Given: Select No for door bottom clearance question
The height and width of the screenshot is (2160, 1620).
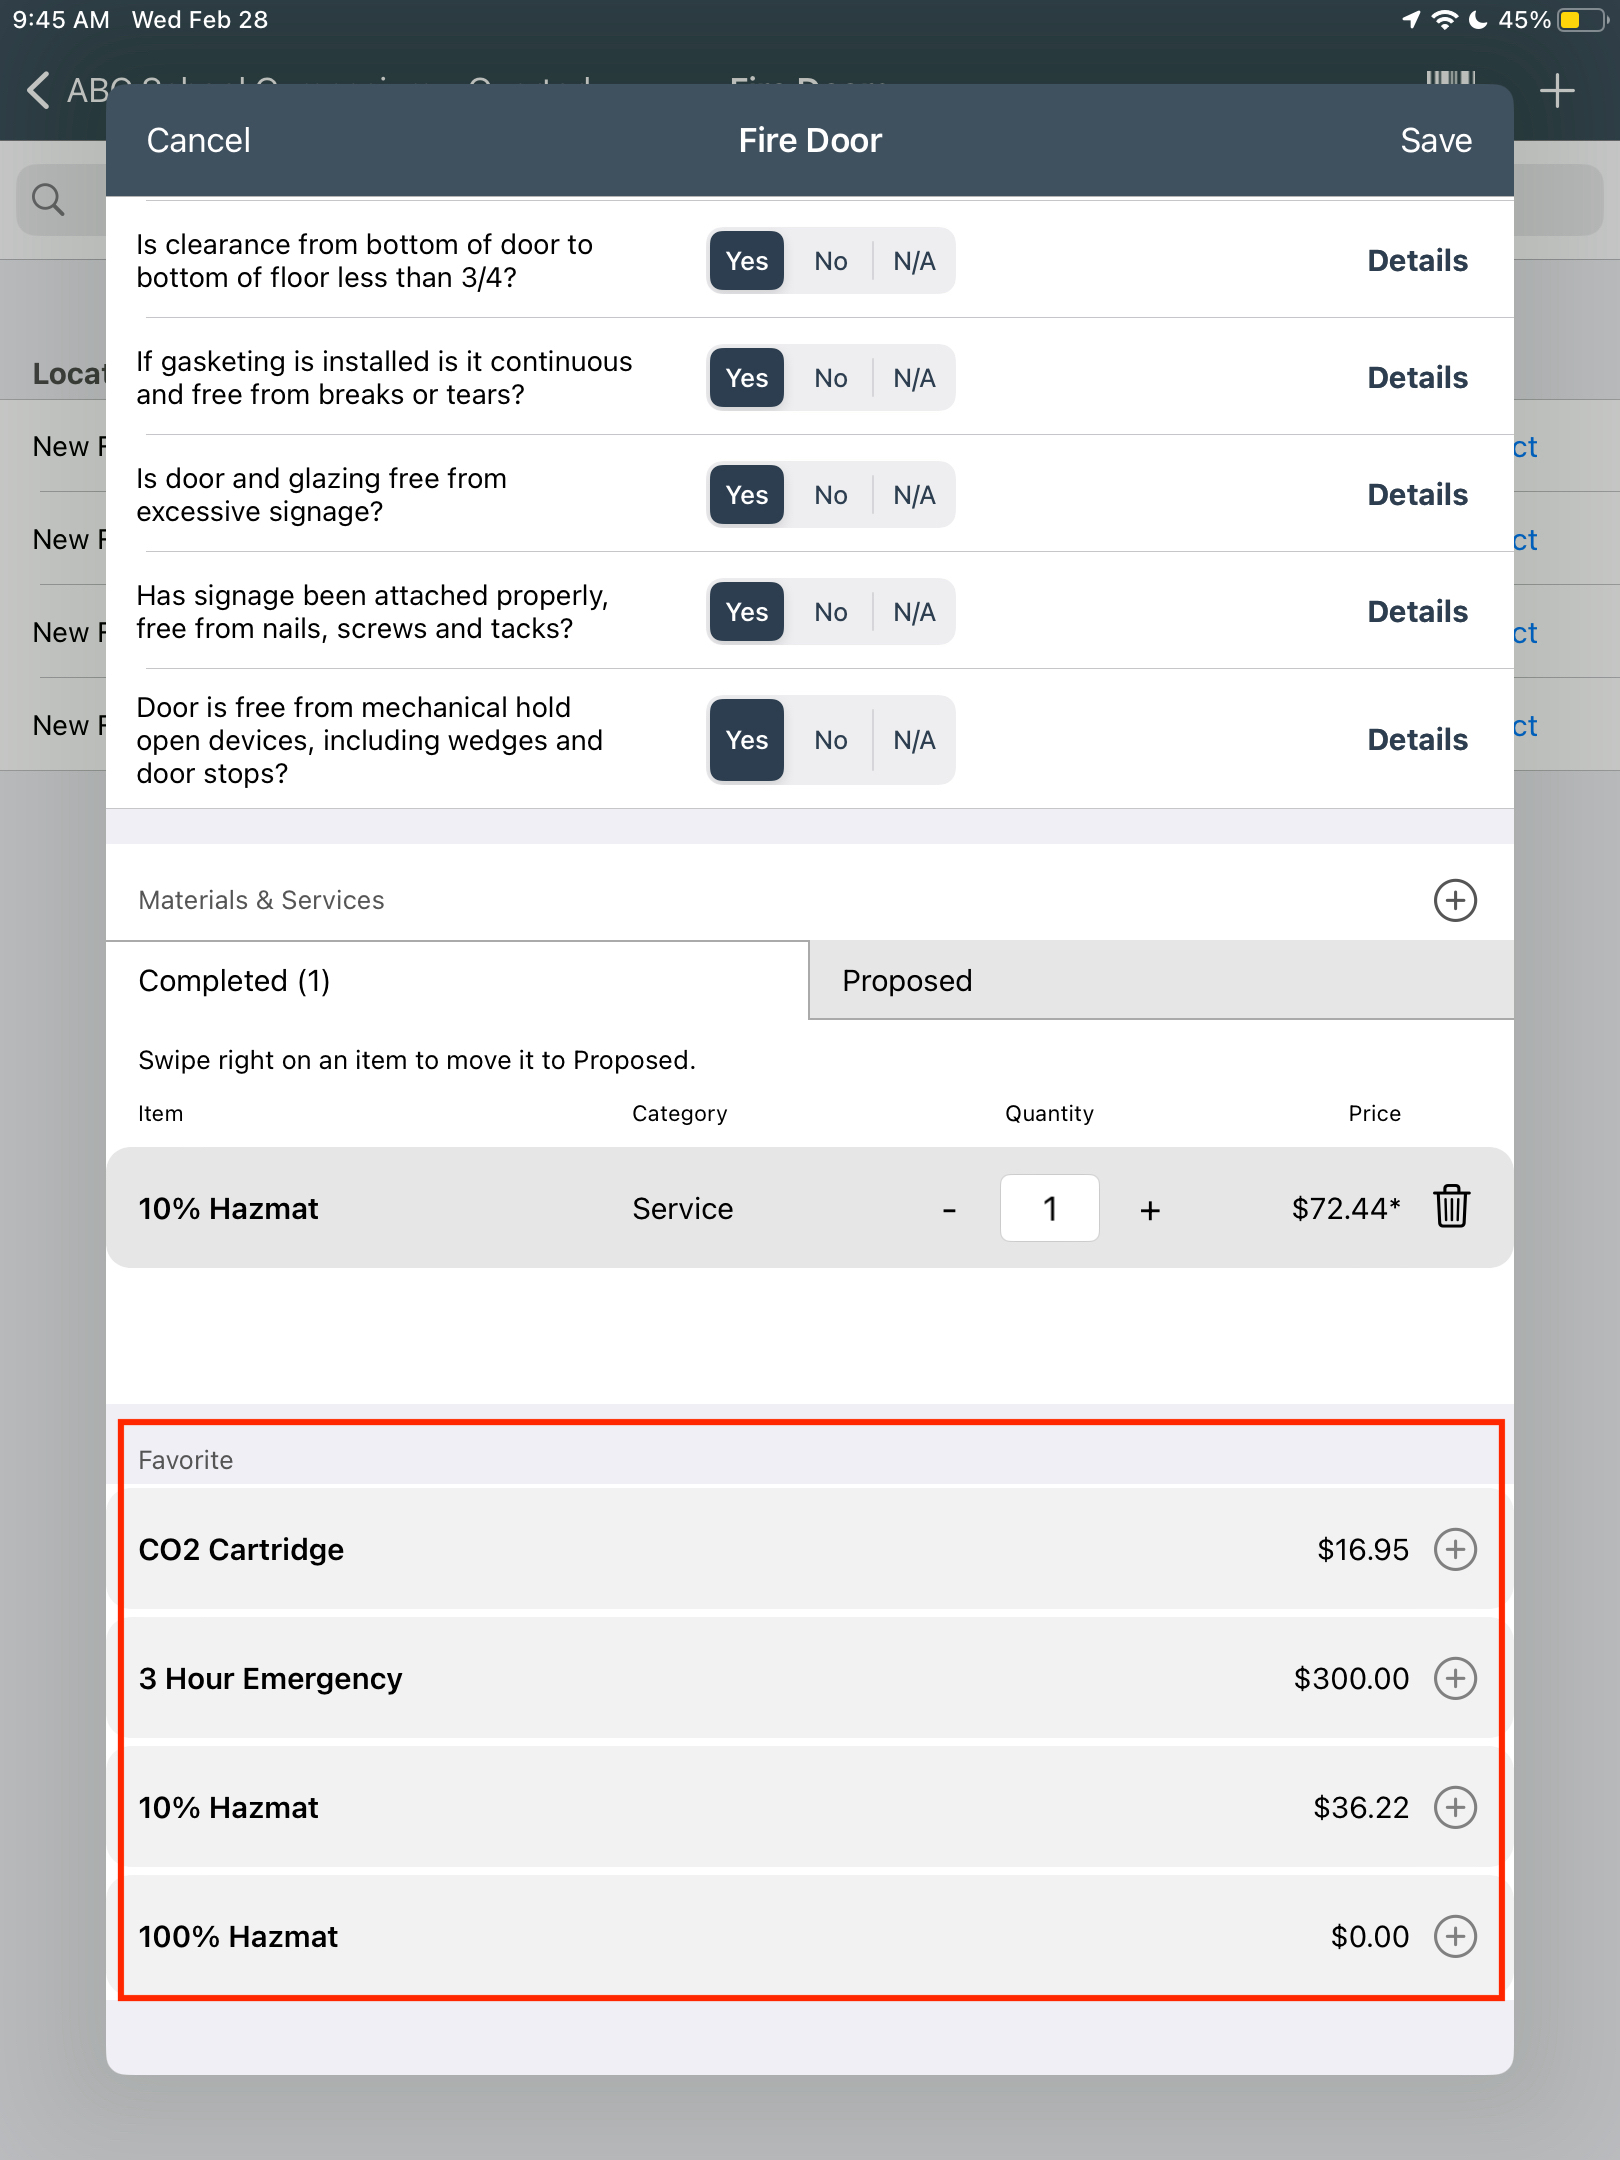Looking at the screenshot, I should click(830, 261).
